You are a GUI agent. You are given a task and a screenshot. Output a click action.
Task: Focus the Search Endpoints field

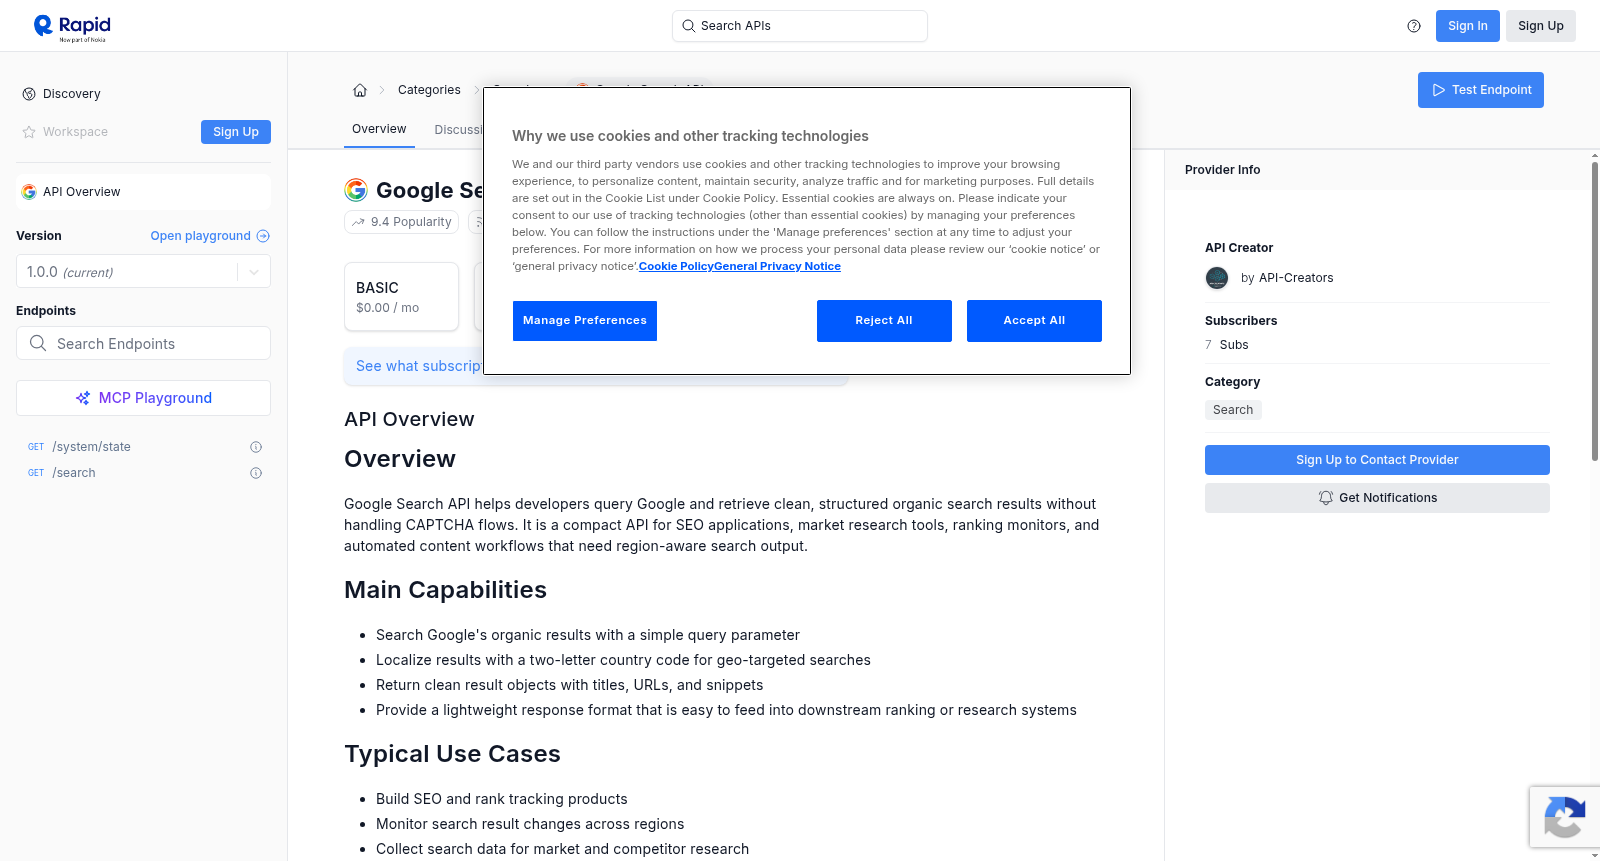(143, 343)
